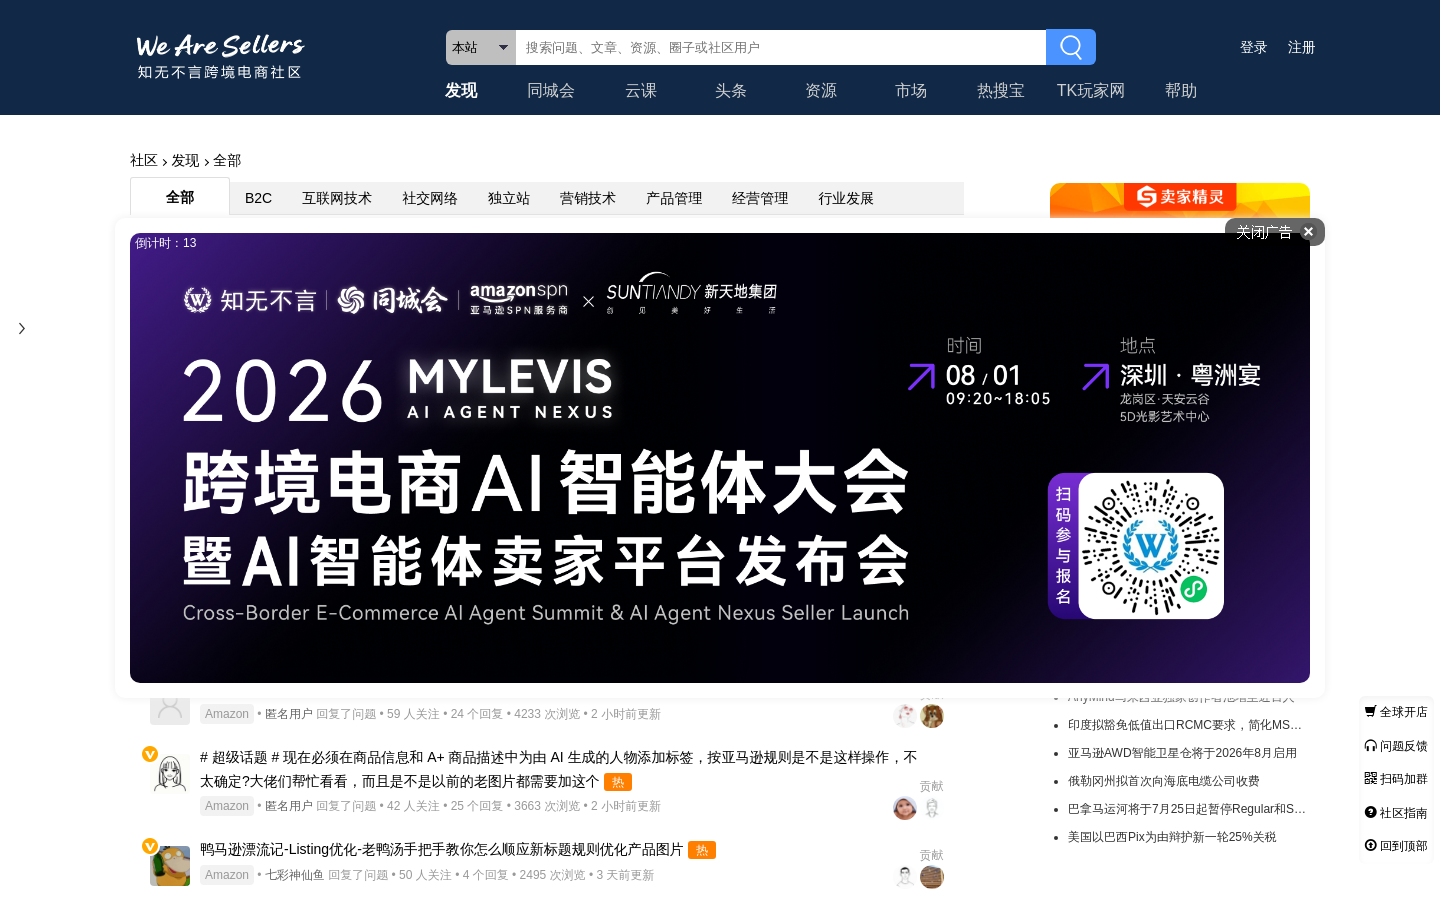Go to the 云课 navigation item
The image size is (1440, 900).
click(x=641, y=90)
